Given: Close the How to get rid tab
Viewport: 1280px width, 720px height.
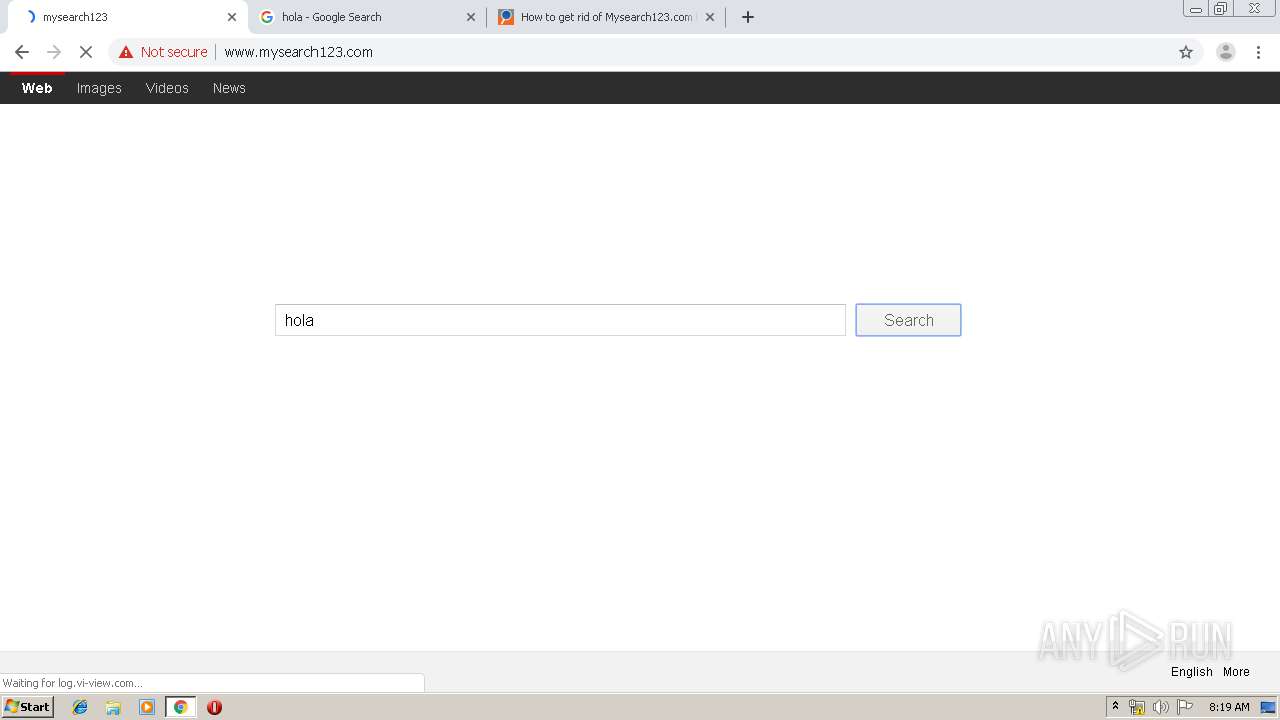Looking at the screenshot, I should (710, 17).
